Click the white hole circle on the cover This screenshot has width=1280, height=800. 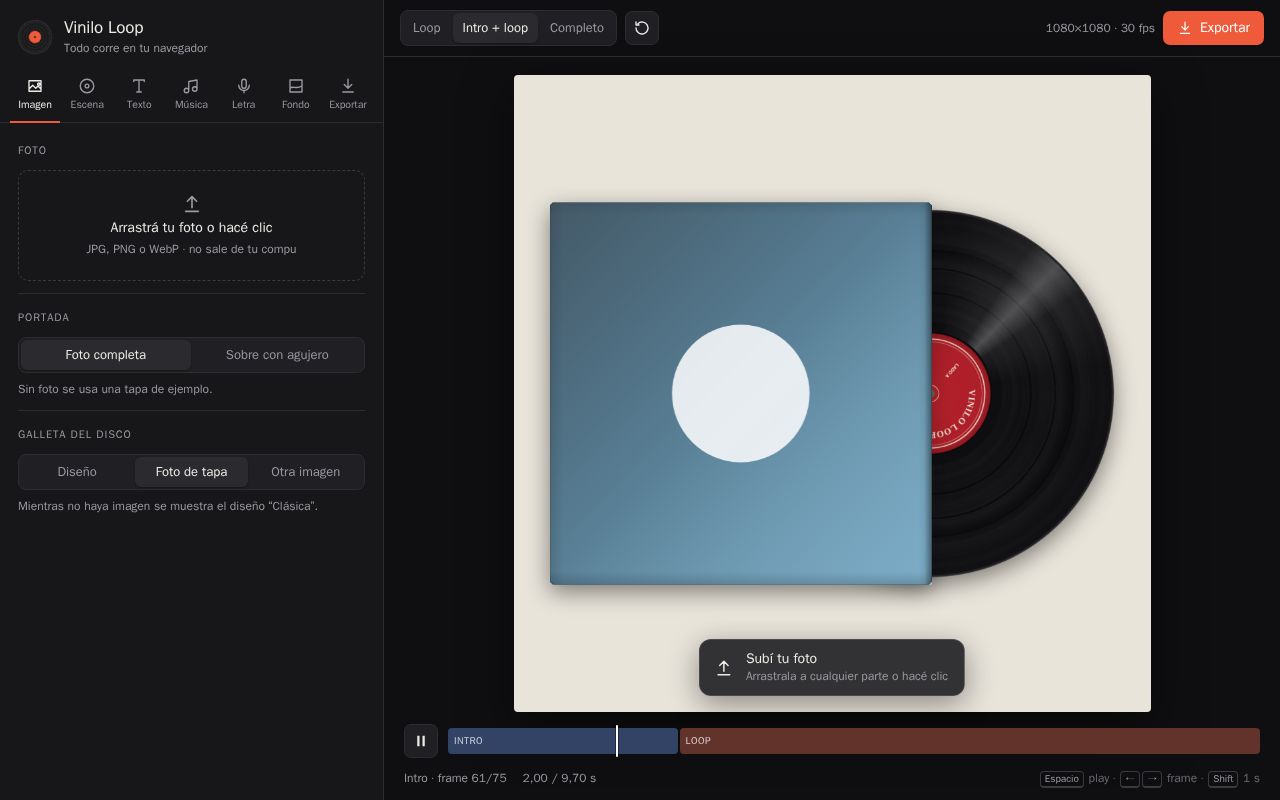pyautogui.click(x=740, y=393)
